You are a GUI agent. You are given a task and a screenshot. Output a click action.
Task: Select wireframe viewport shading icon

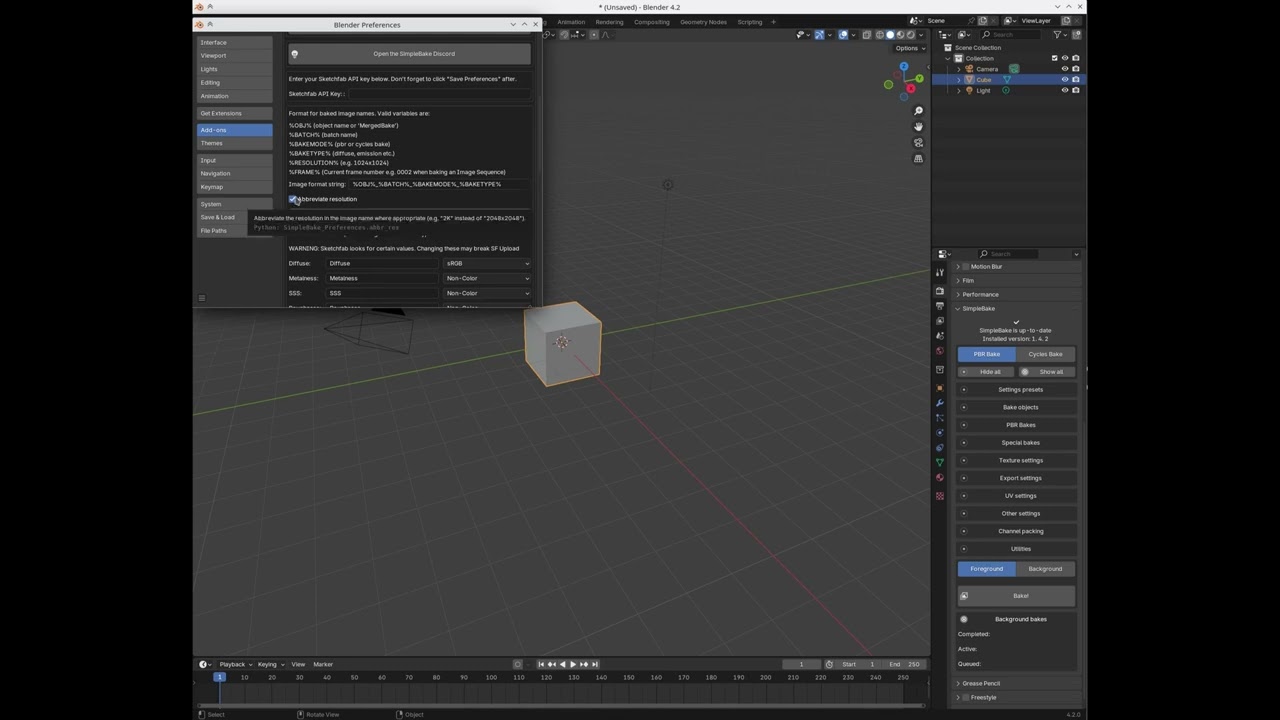pyautogui.click(x=880, y=35)
